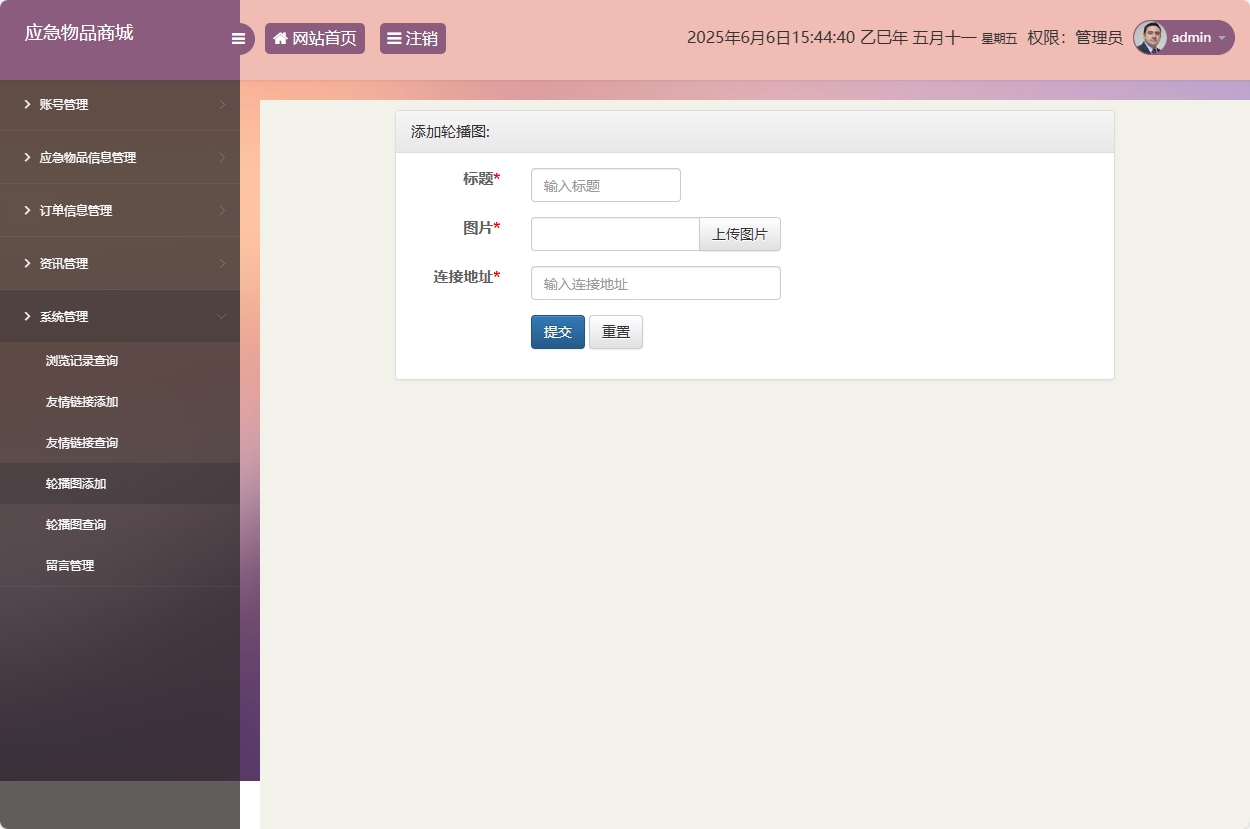Click the list icon beside 注销
Viewport: 1250px width, 829px height.
click(394, 38)
